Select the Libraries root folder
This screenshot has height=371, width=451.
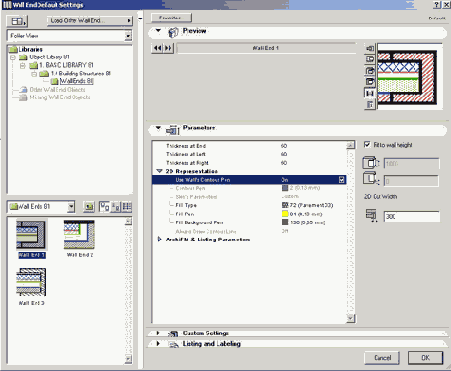(30, 49)
